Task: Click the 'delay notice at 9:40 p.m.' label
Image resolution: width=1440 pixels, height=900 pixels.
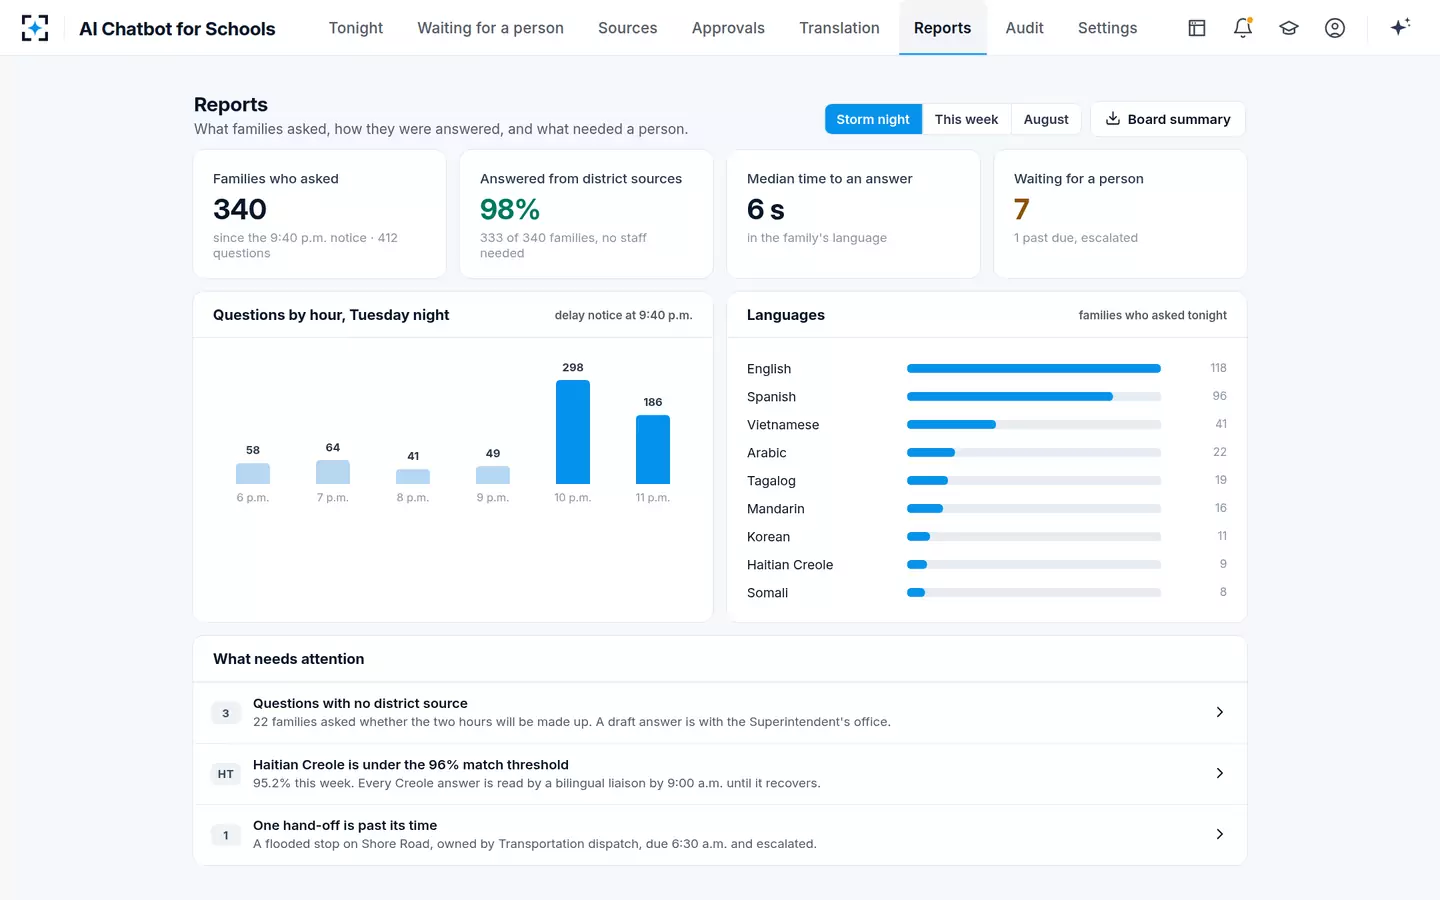Action: [x=623, y=315]
